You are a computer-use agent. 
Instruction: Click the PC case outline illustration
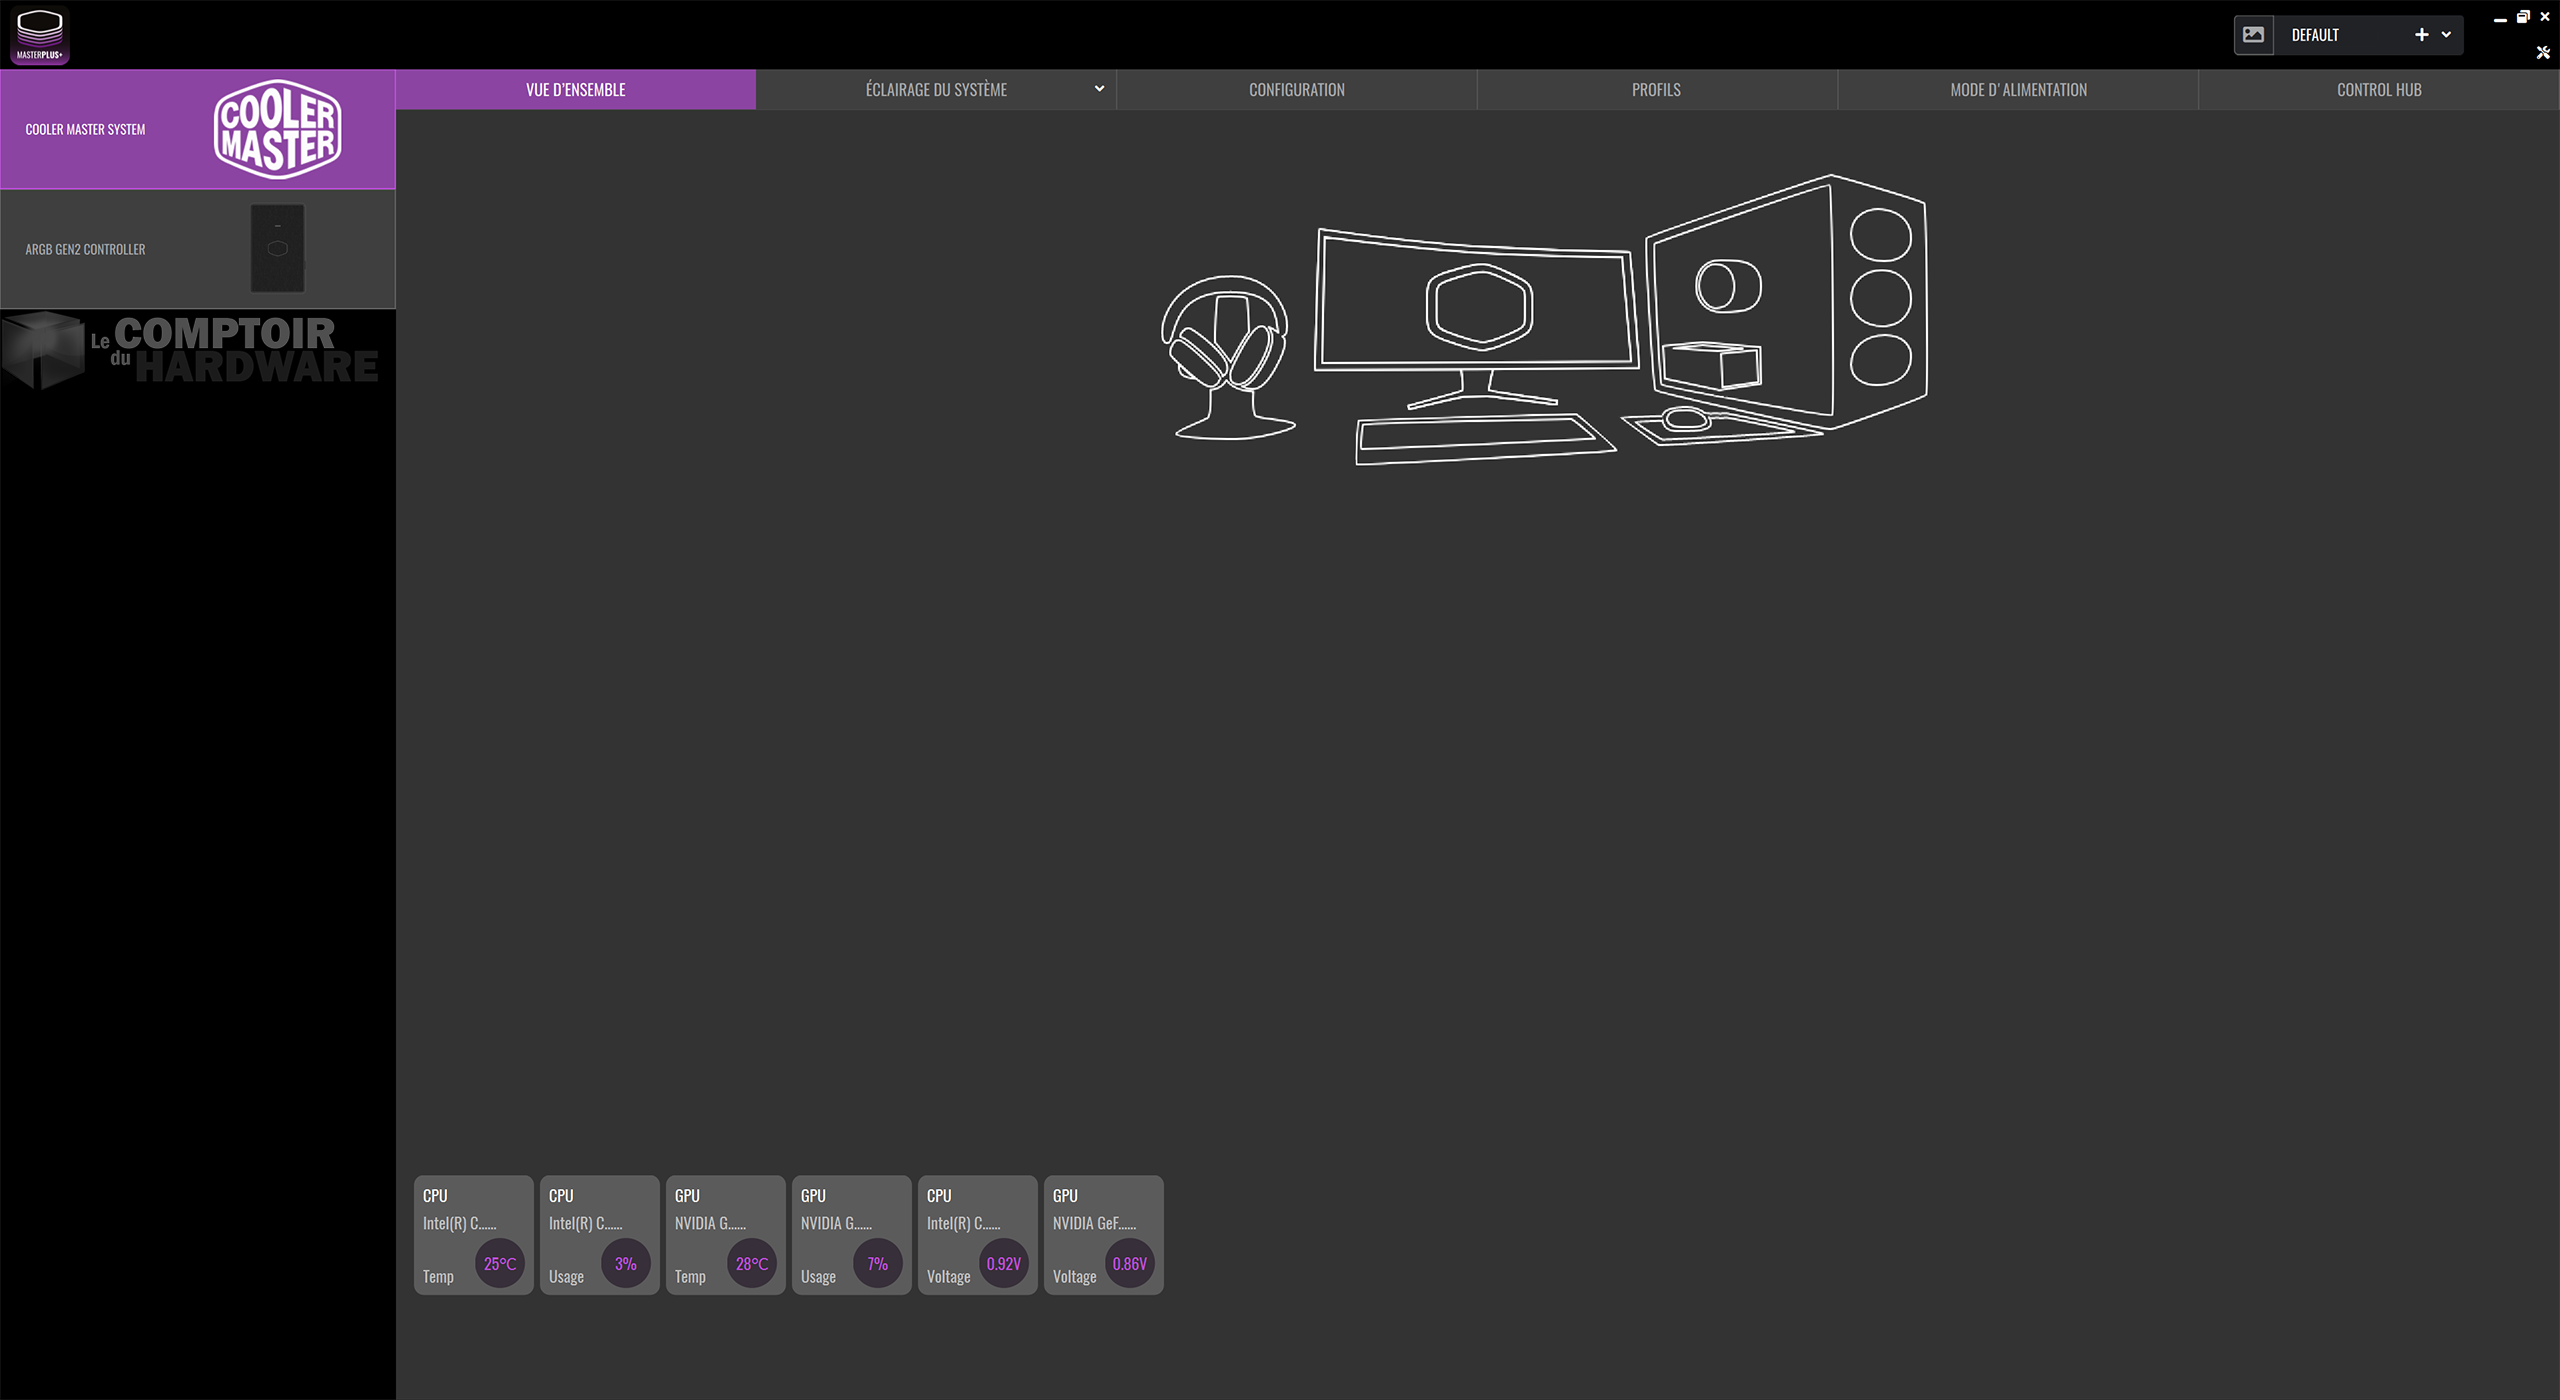(x=1790, y=300)
